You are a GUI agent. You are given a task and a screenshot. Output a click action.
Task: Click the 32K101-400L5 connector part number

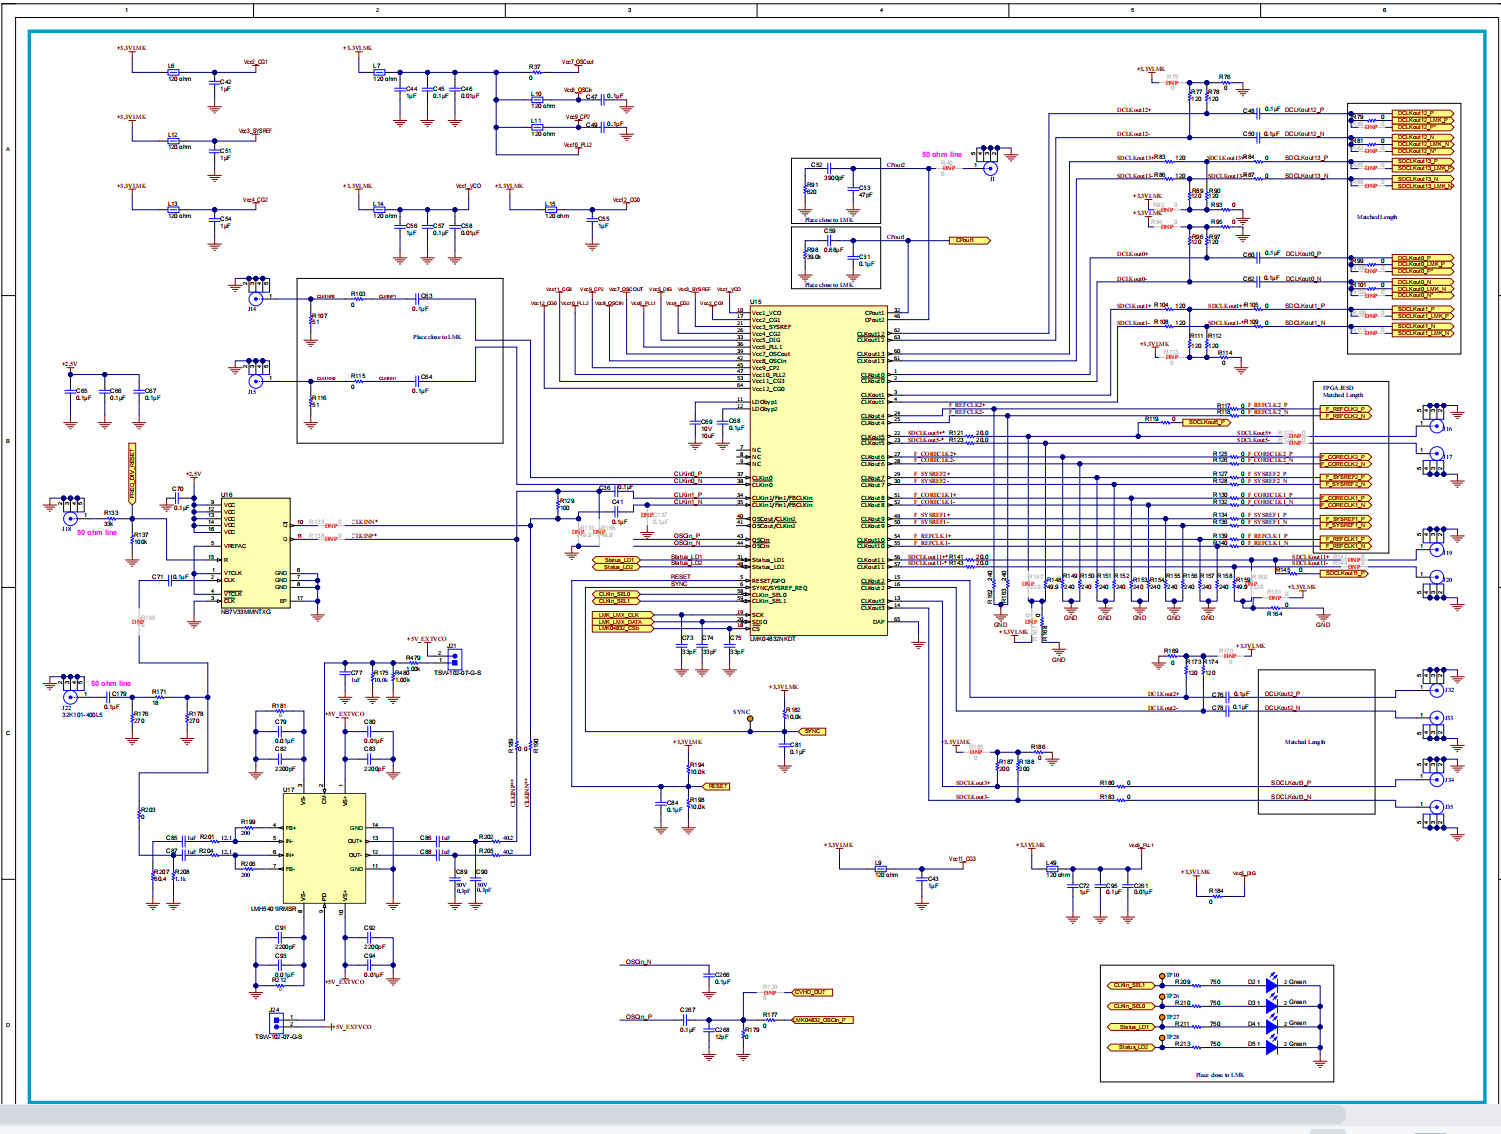click(82, 715)
